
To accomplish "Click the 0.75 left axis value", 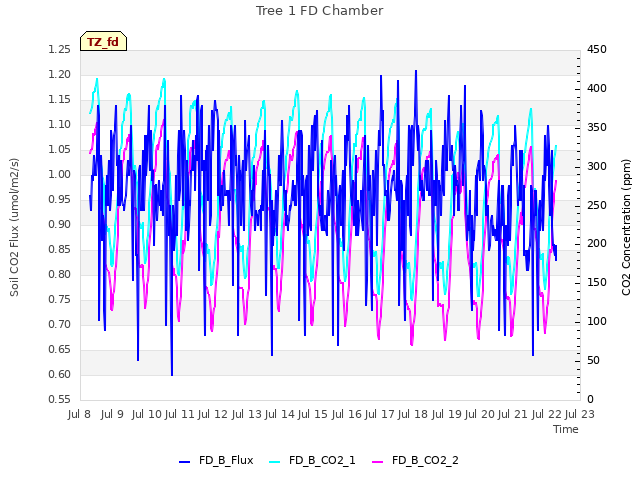I will (x=60, y=300).
